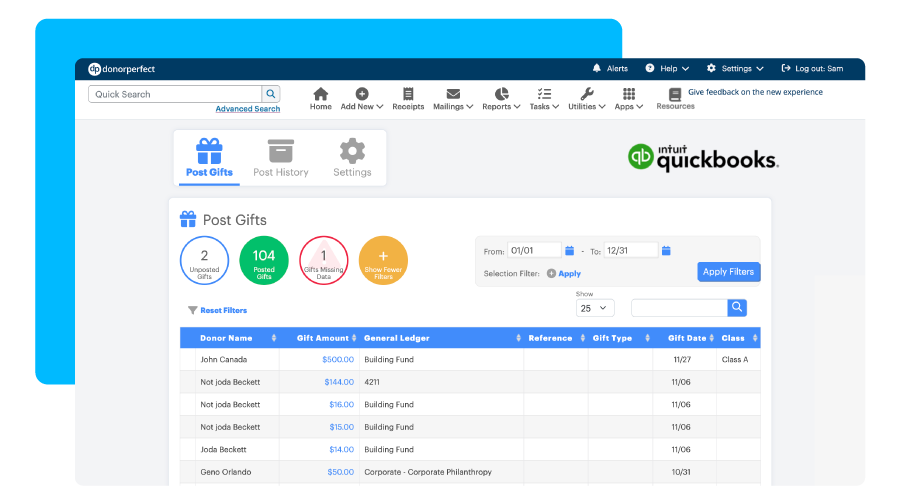Switch to the Post History tab
Screen dimensions: 900x504
pos(281,158)
